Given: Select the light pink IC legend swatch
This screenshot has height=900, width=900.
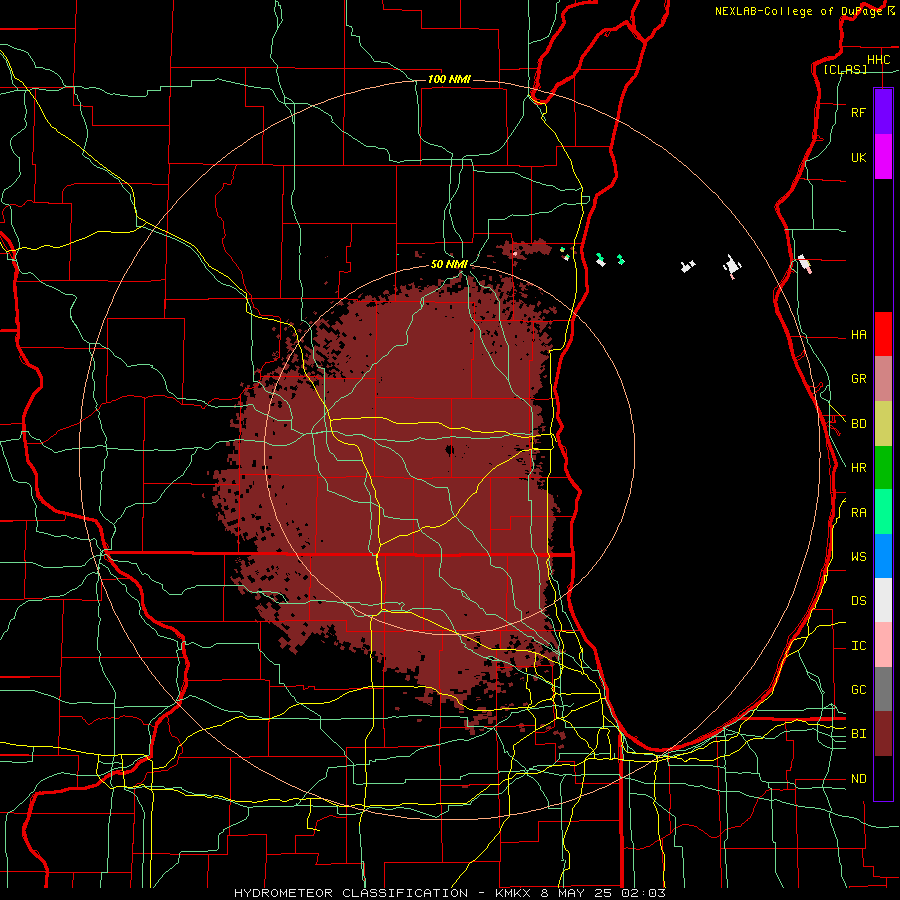Looking at the screenshot, I should click(883, 645).
